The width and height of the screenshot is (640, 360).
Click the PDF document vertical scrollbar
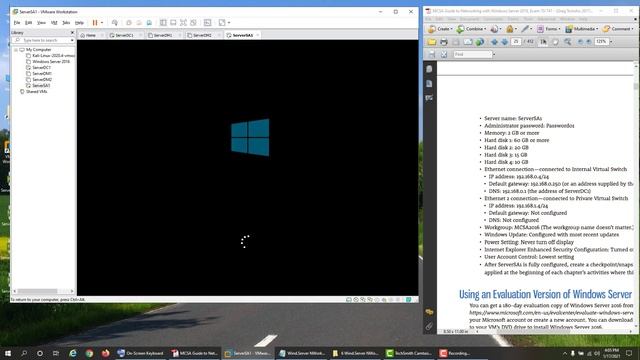(636, 195)
